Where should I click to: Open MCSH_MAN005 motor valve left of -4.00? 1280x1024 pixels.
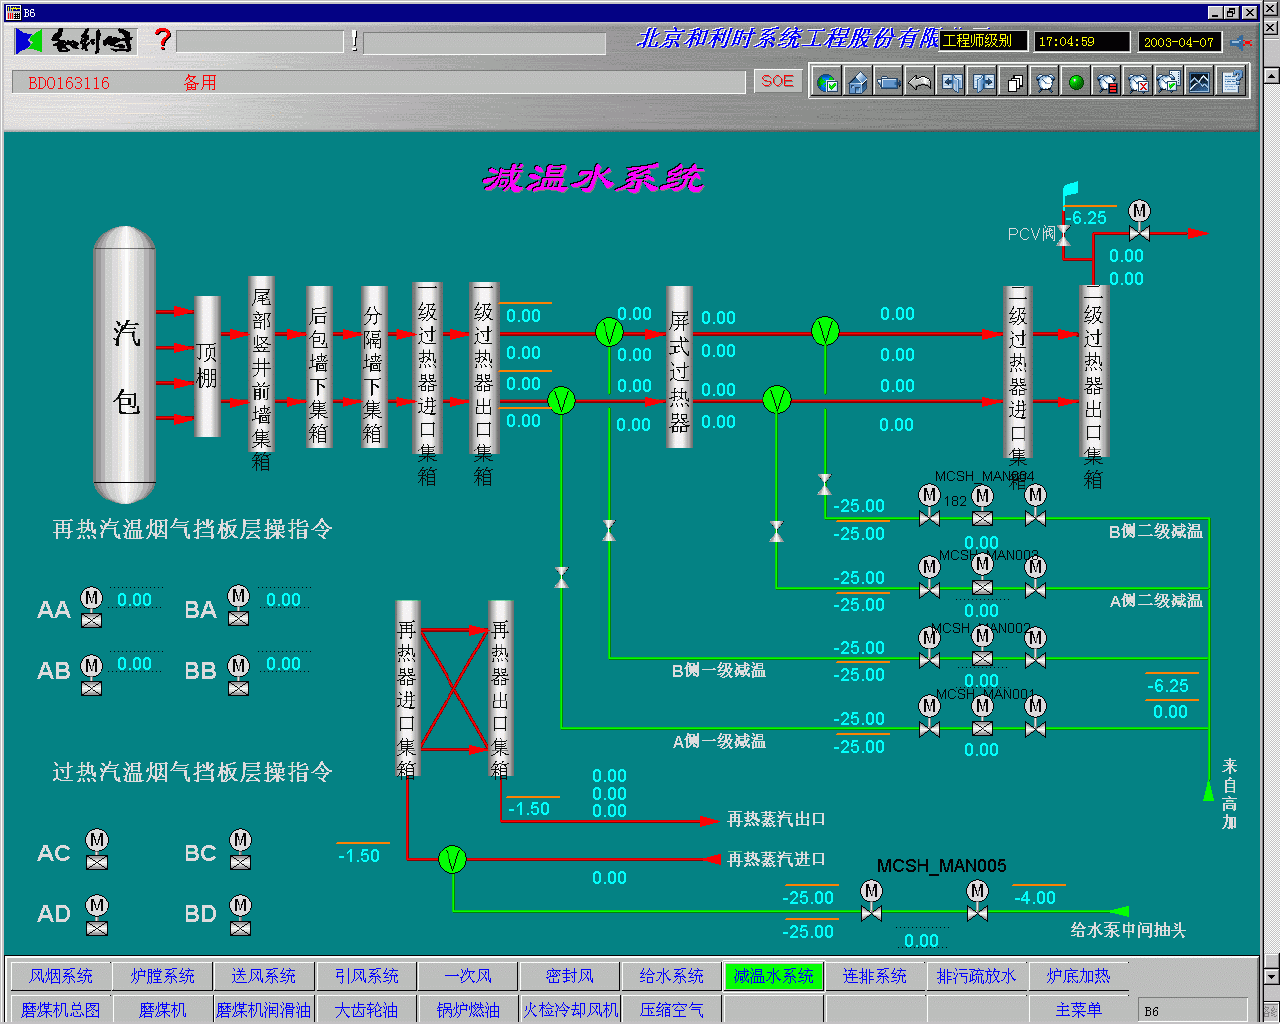pos(977,900)
